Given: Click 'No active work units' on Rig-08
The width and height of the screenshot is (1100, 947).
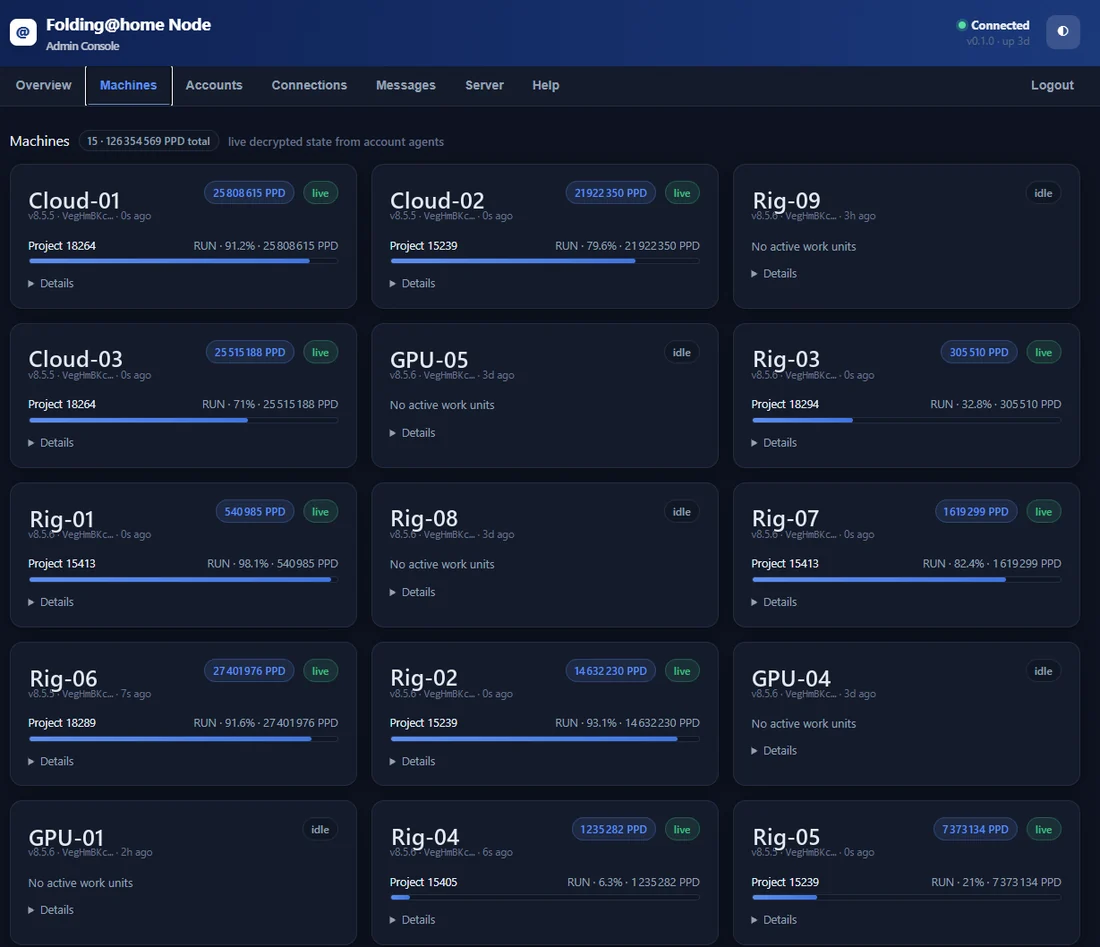Looking at the screenshot, I should tap(442, 564).
